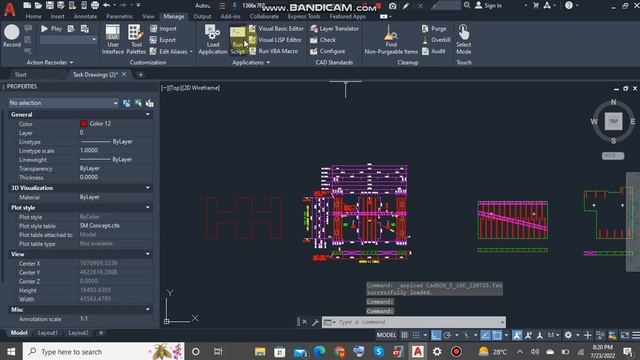Screen dimensions: 640x360
Task: Click the Windows taskbar search box
Action: [x=104, y=351]
